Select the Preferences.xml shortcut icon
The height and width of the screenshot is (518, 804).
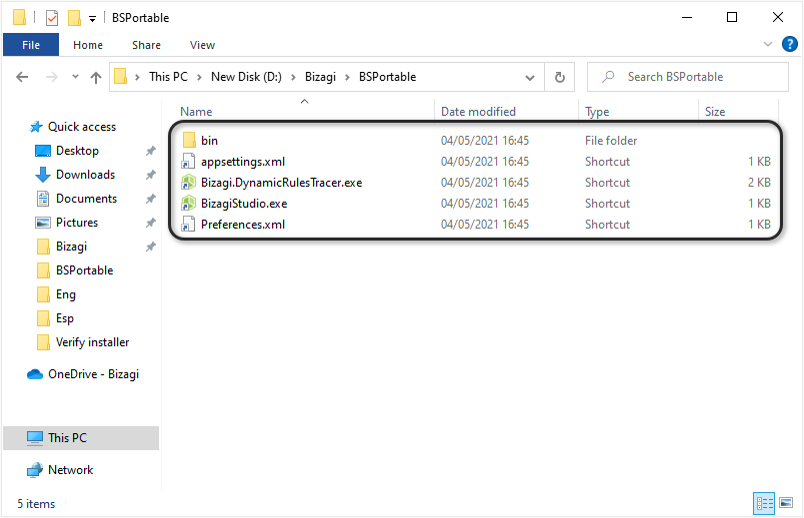[x=188, y=224]
